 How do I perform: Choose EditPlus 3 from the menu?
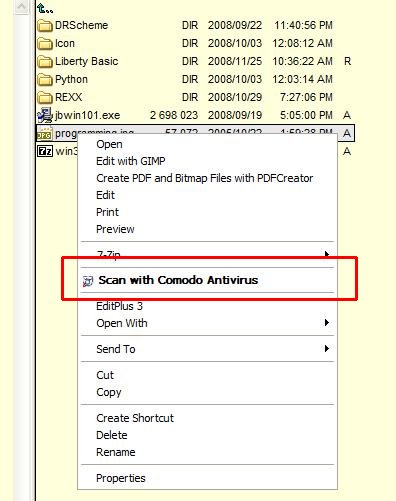point(119,306)
